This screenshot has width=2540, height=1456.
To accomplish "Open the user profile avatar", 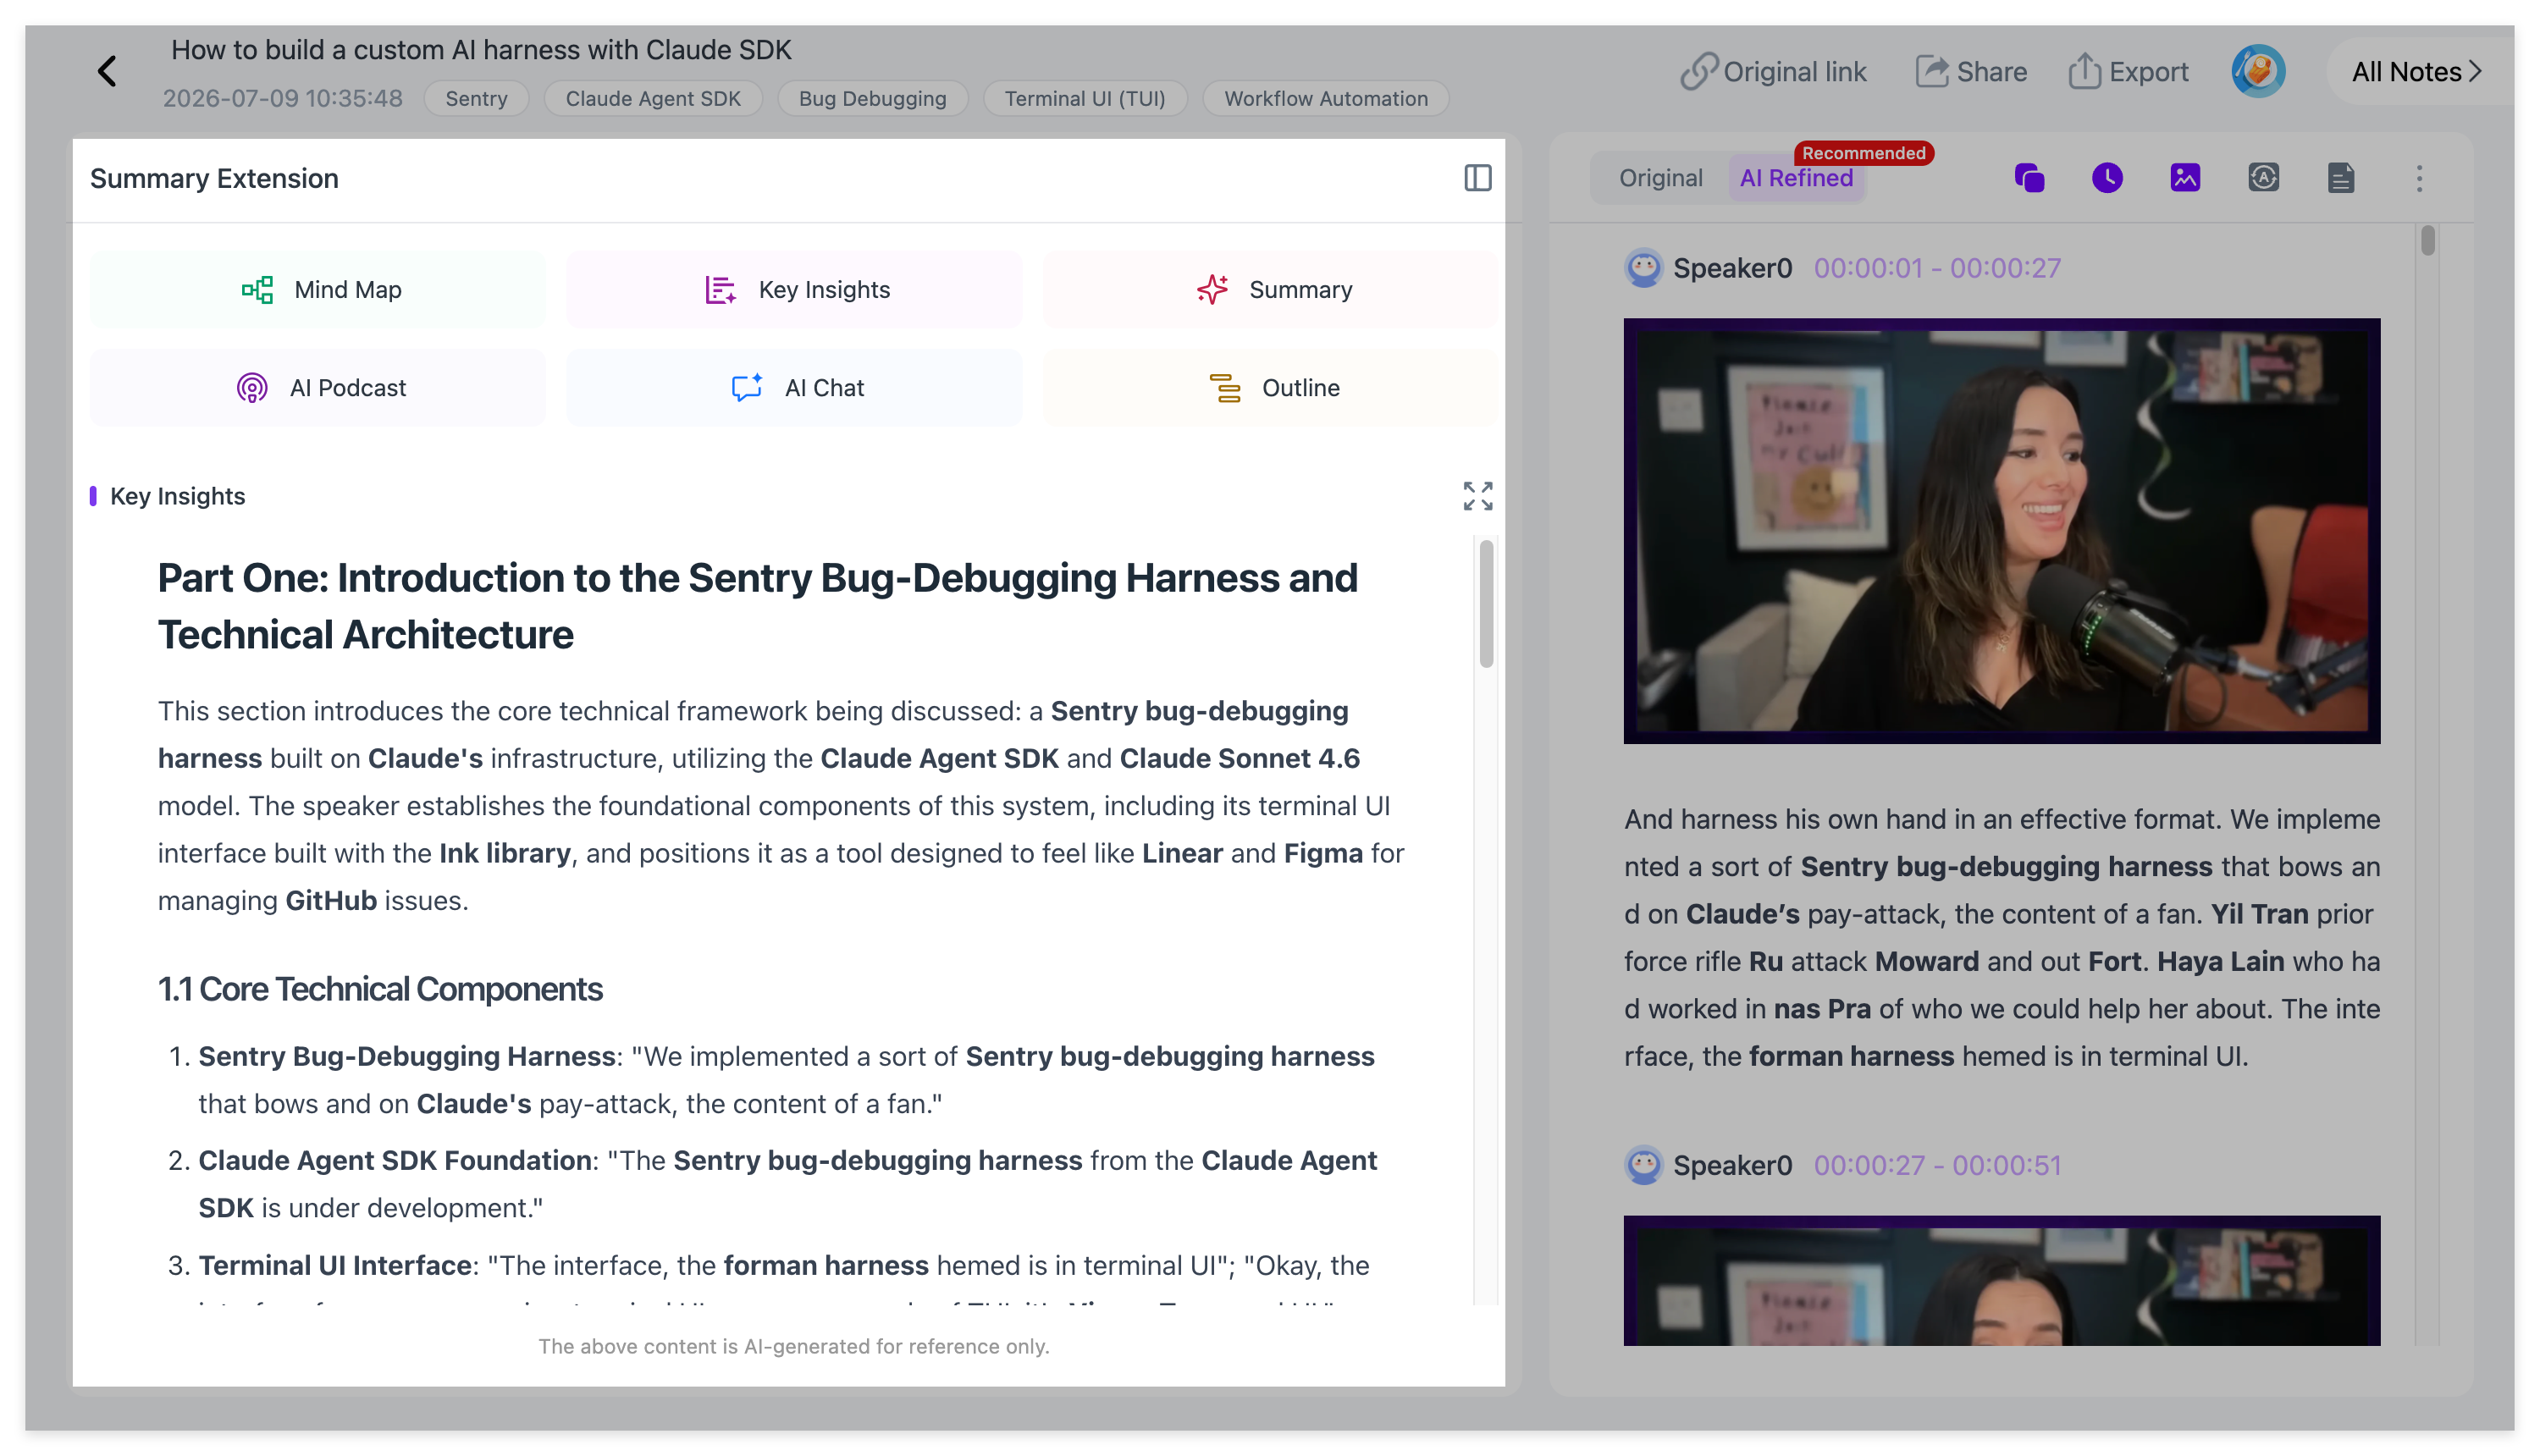I will tap(2258, 71).
